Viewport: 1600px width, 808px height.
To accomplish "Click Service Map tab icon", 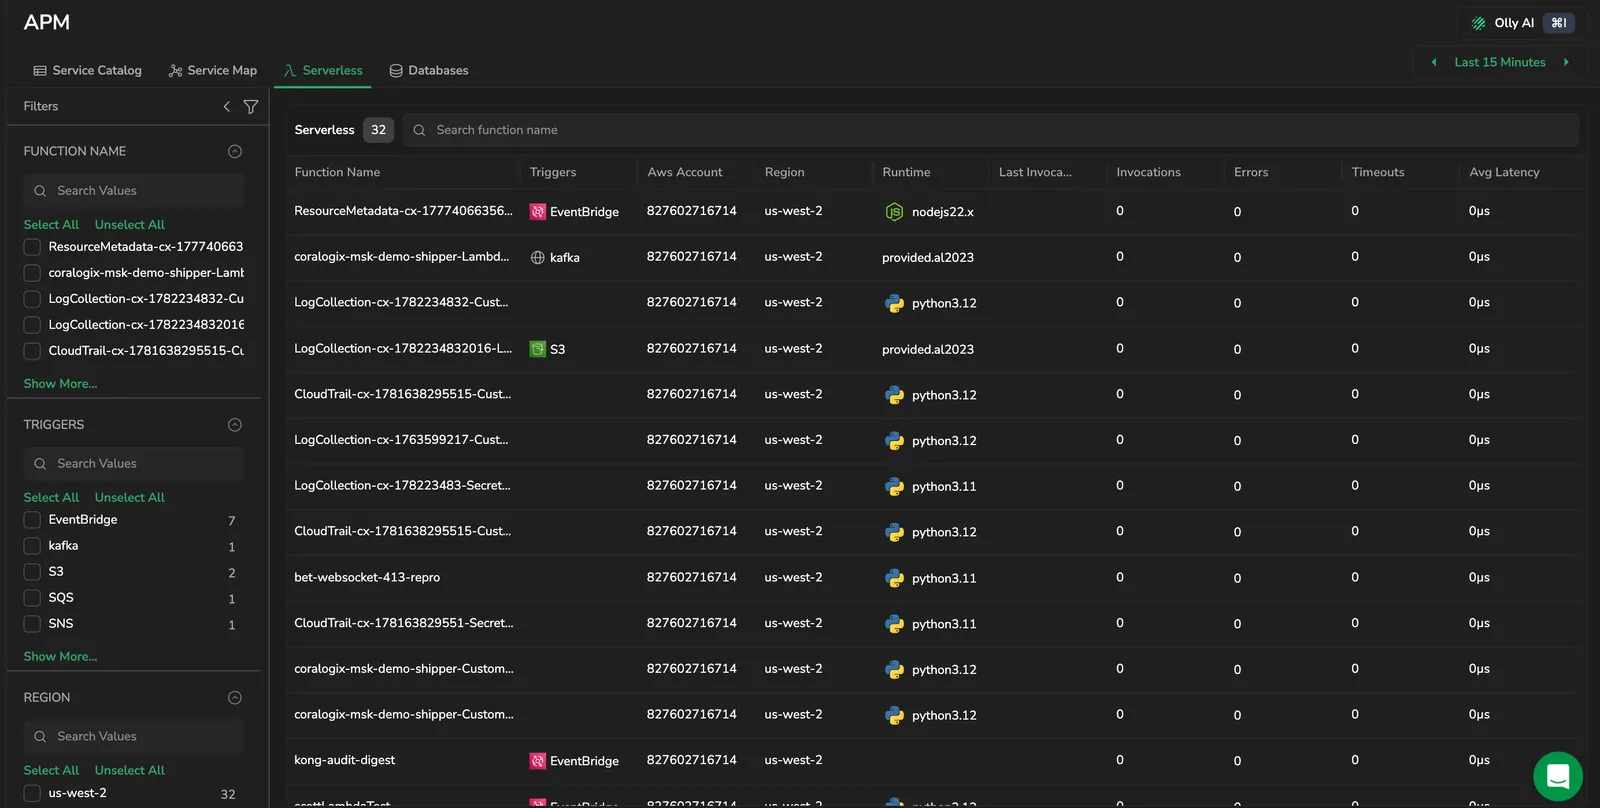I will pyautogui.click(x=176, y=70).
